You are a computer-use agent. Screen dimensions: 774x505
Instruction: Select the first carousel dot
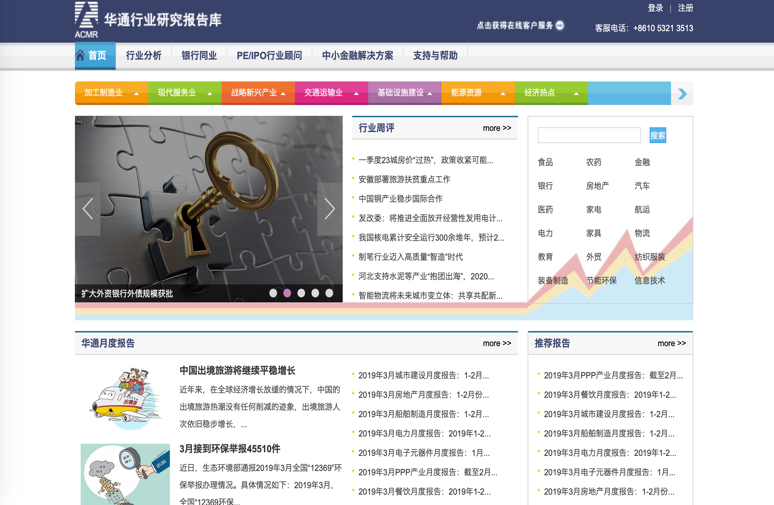point(273,293)
